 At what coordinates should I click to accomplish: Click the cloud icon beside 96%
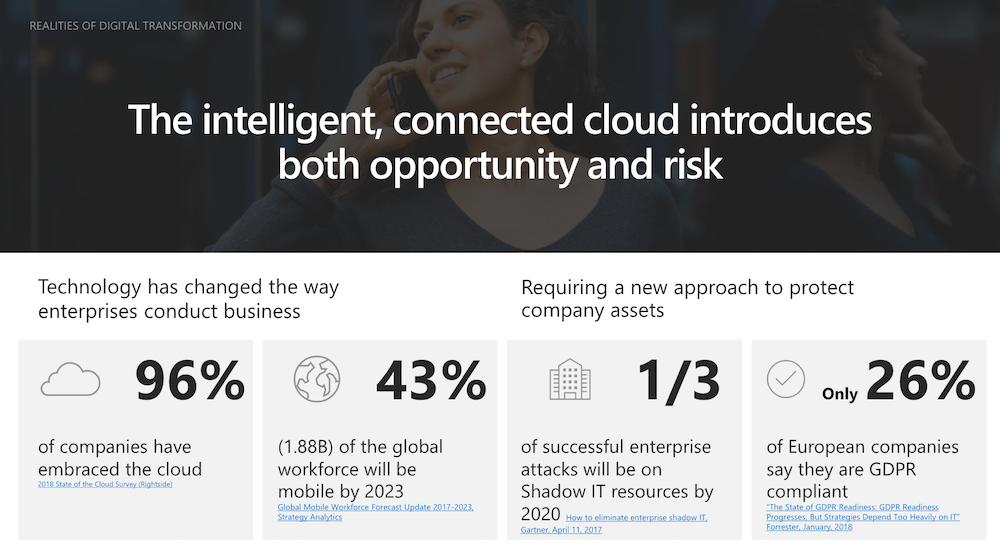tap(70, 380)
